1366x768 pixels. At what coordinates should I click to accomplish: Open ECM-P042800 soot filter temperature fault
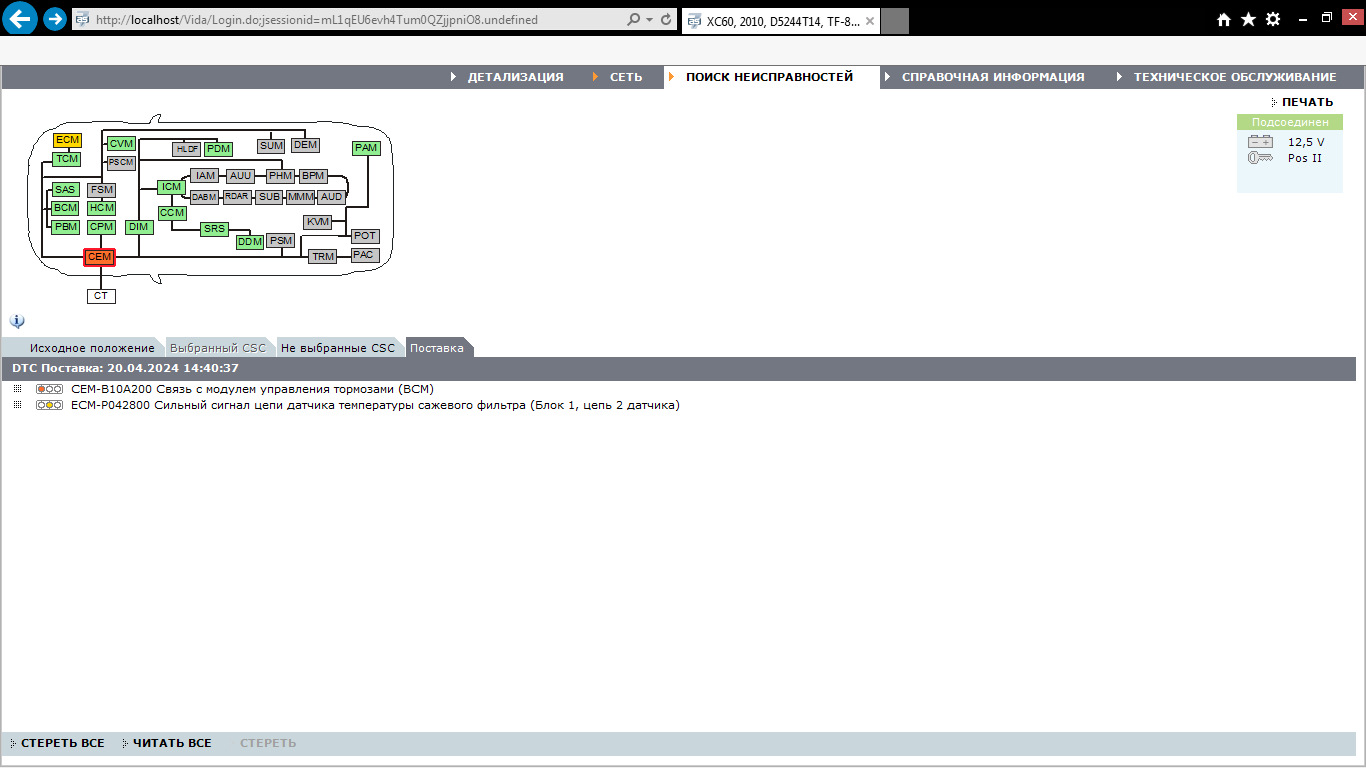(x=375, y=405)
